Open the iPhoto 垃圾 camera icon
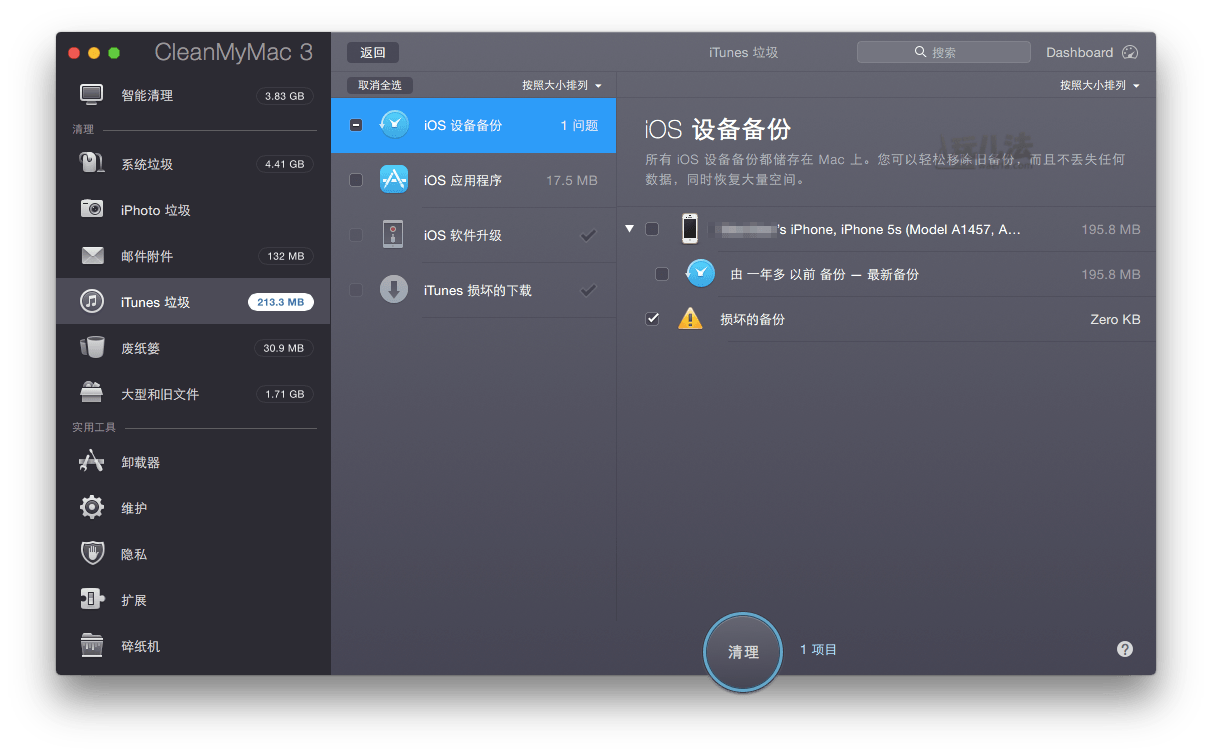The image size is (1212, 755). click(x=92, y=209)
